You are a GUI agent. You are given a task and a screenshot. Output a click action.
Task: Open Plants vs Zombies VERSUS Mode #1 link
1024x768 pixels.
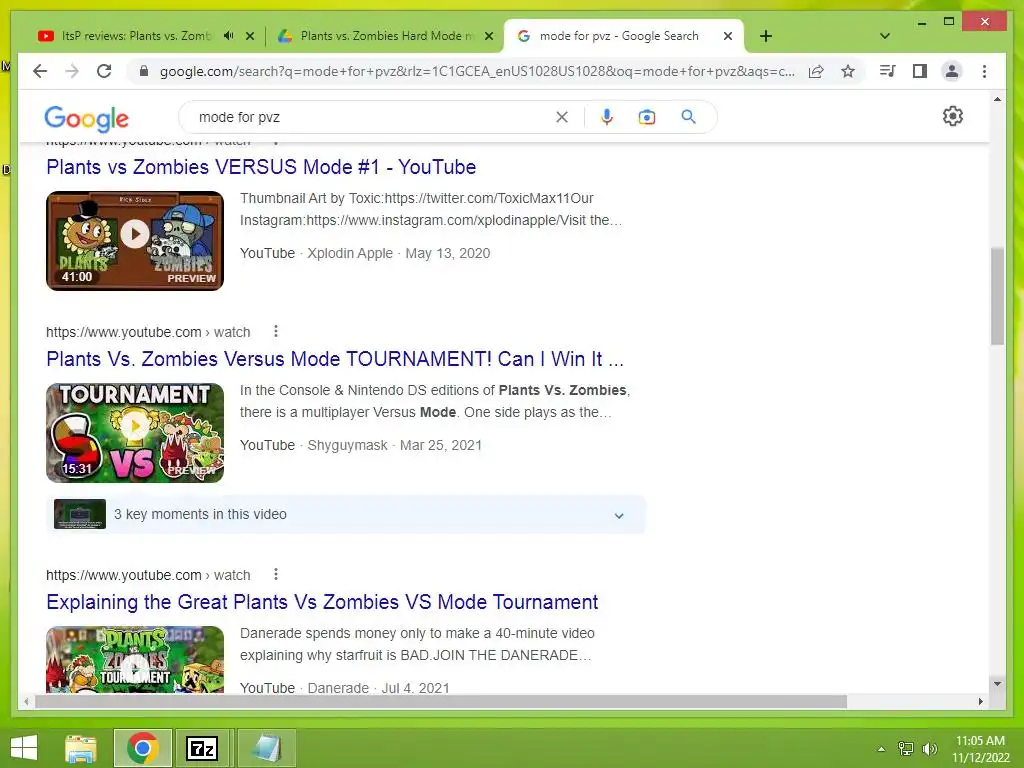pos(261,167)
